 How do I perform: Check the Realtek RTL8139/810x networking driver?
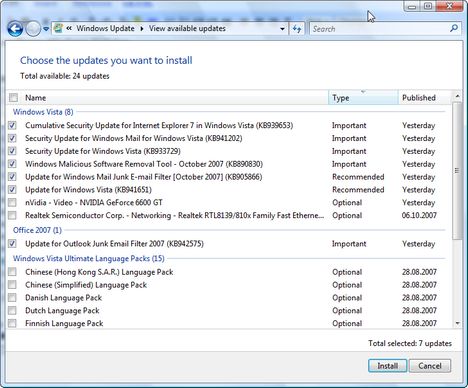(x=12, y=215)
